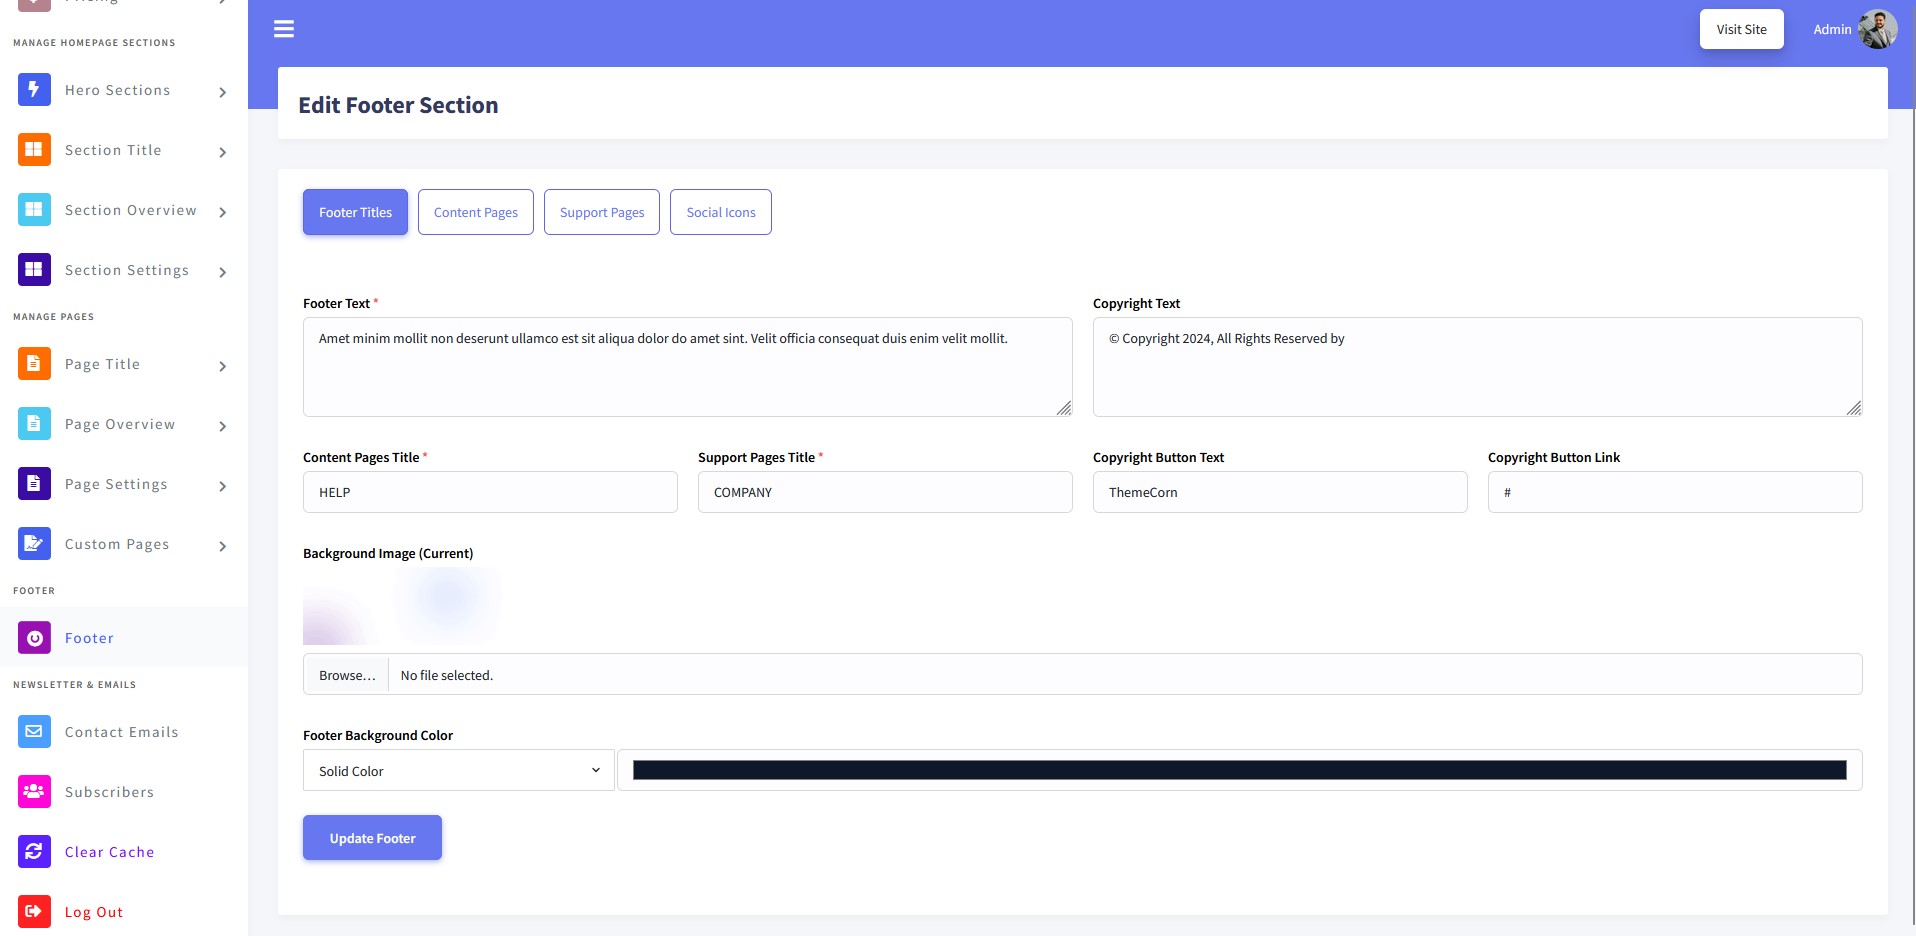Switch to the Content Pages tab
Screen dimensions: 1916x936
[x=476, y=212]
